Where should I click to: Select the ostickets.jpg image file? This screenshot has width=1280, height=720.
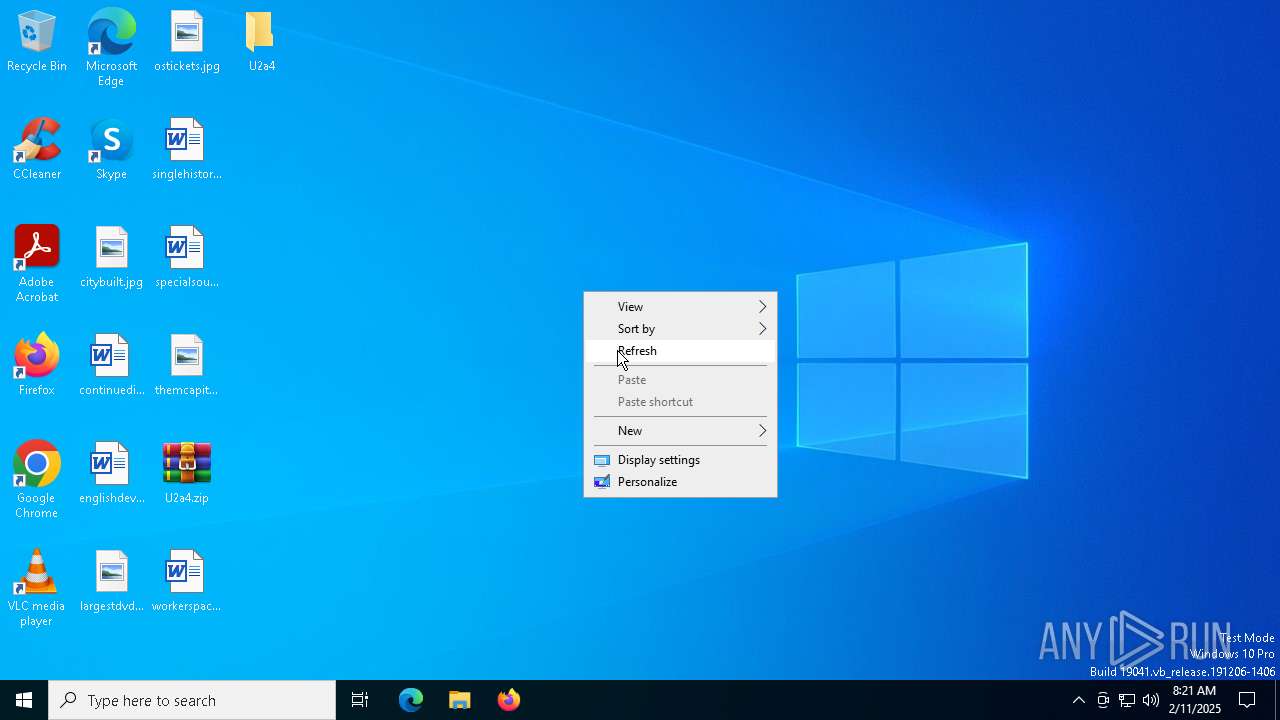[187, 42]
